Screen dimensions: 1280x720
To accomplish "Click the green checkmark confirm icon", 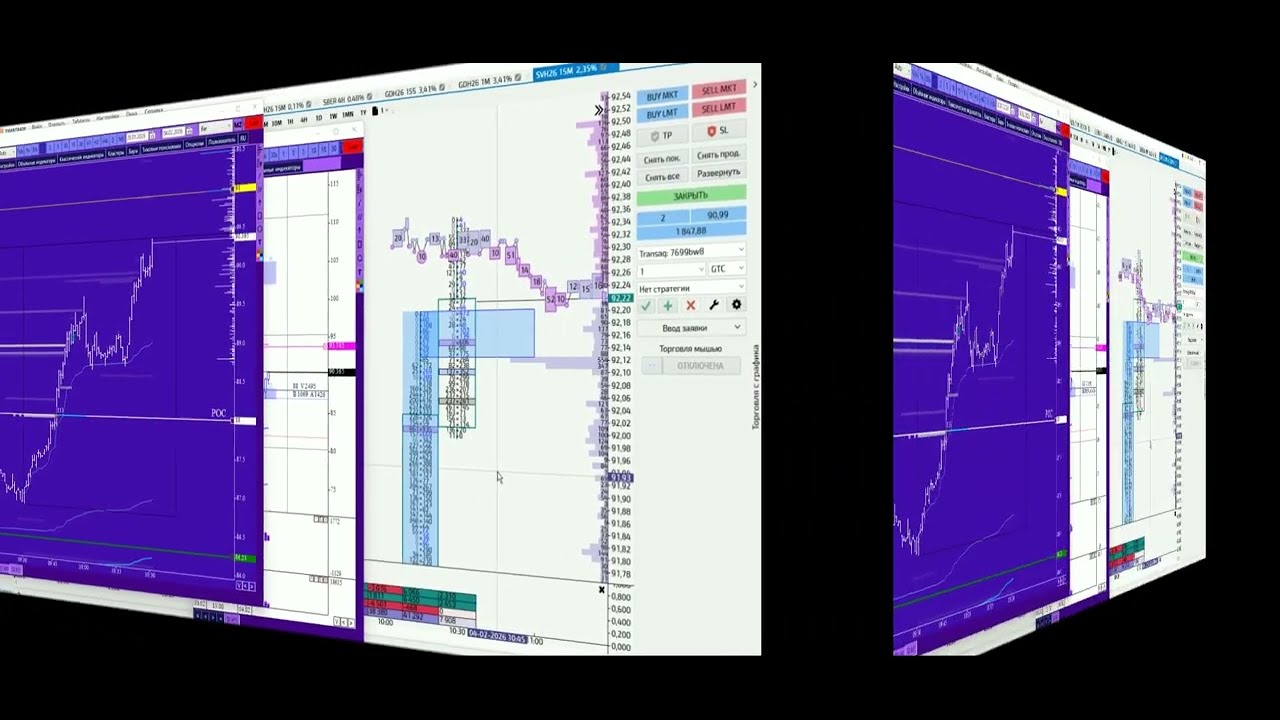I will tap(646, 305).
